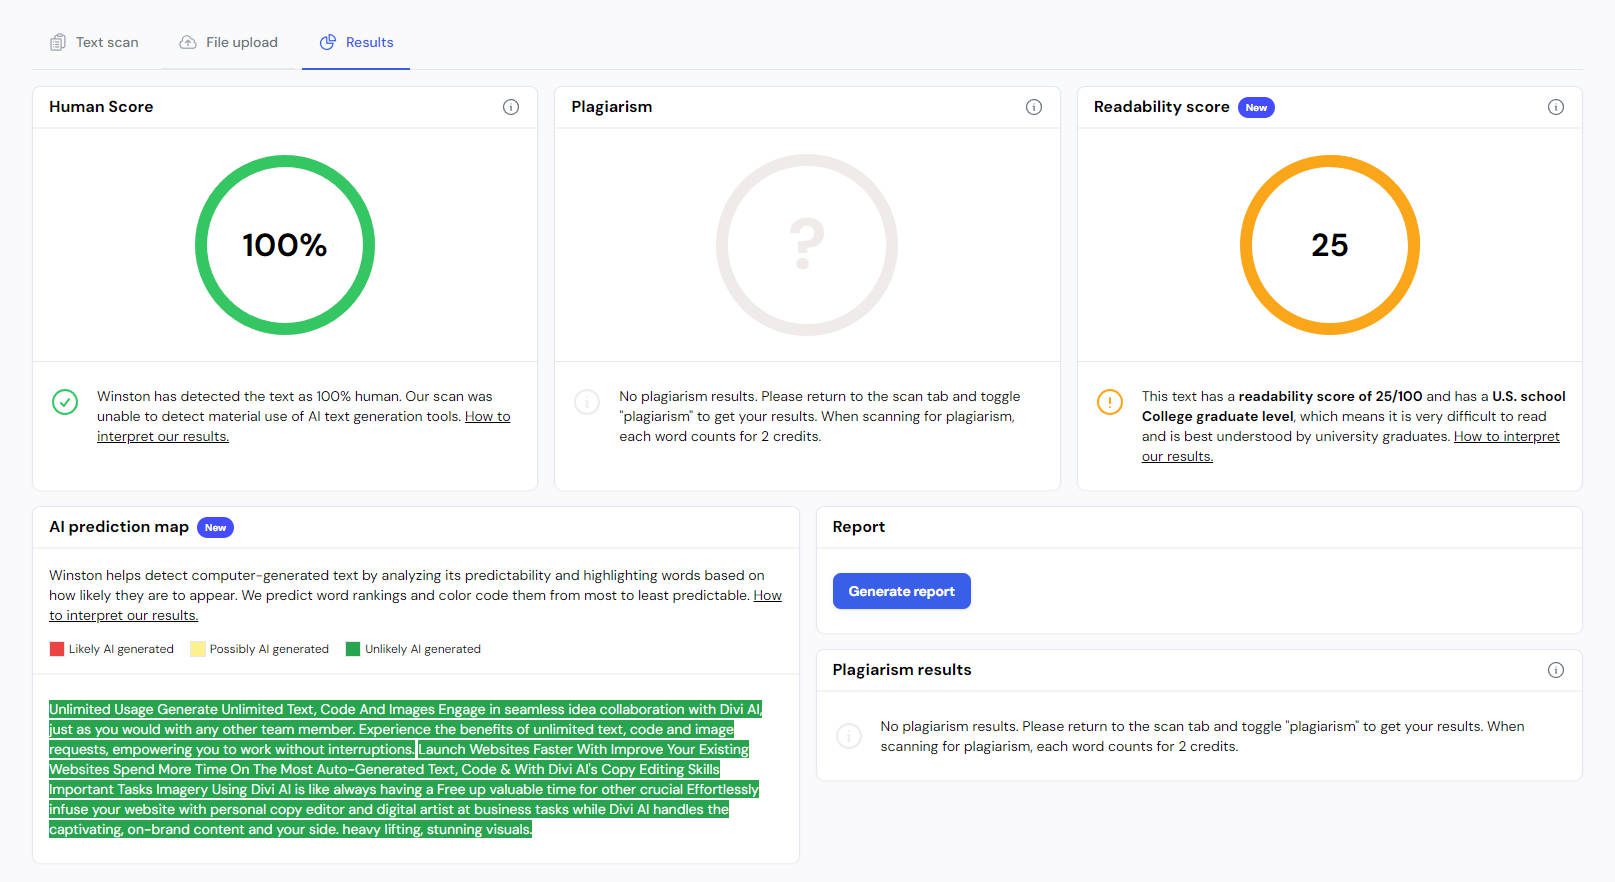The image size is (1615, 882).
Task: Open the Readability score info icon
Action: 1556,107
